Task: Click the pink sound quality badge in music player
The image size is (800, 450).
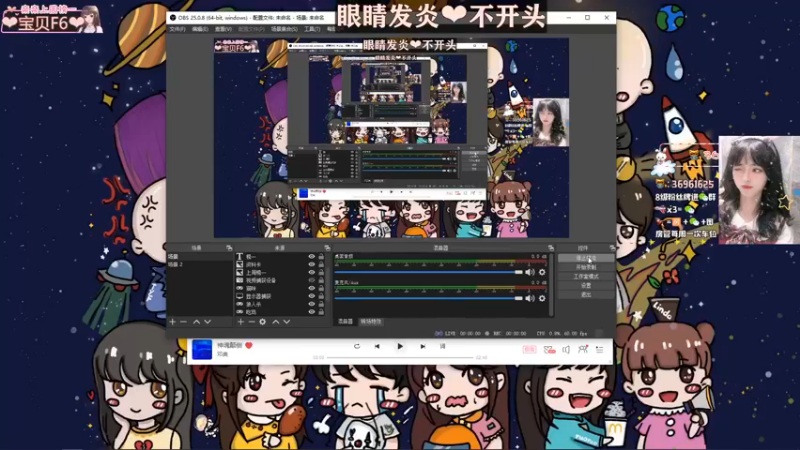Action: (x=529, y=349)
